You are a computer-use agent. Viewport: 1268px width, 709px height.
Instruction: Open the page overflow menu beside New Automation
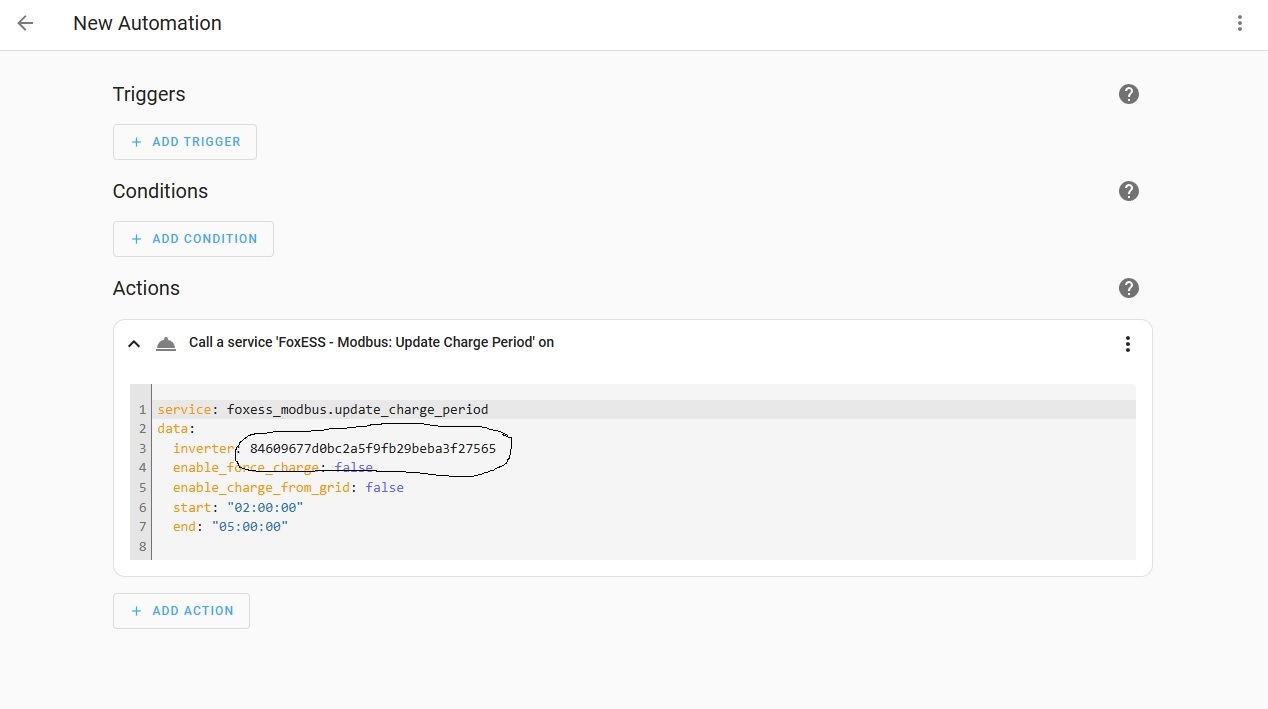(x=1239, y=23)
